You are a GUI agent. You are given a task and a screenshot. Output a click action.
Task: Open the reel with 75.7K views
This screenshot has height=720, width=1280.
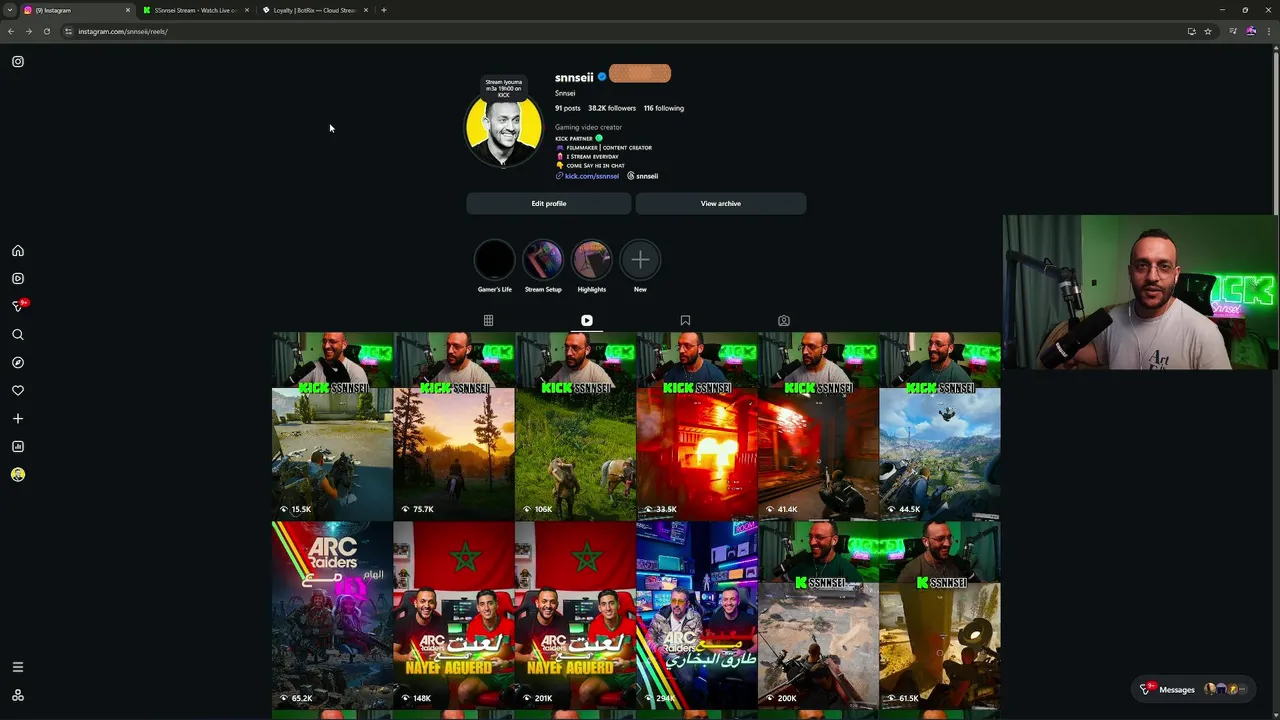(x=454, y=426)
